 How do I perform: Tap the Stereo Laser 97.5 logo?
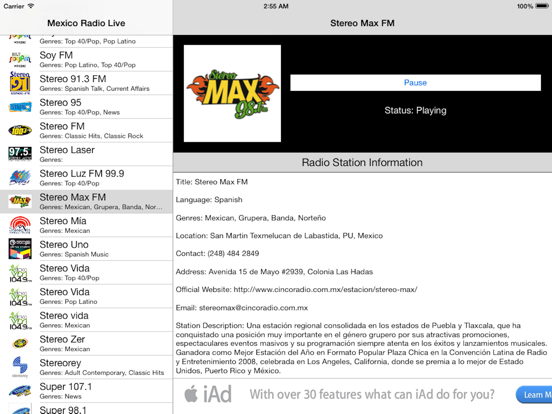click(20, 154)
